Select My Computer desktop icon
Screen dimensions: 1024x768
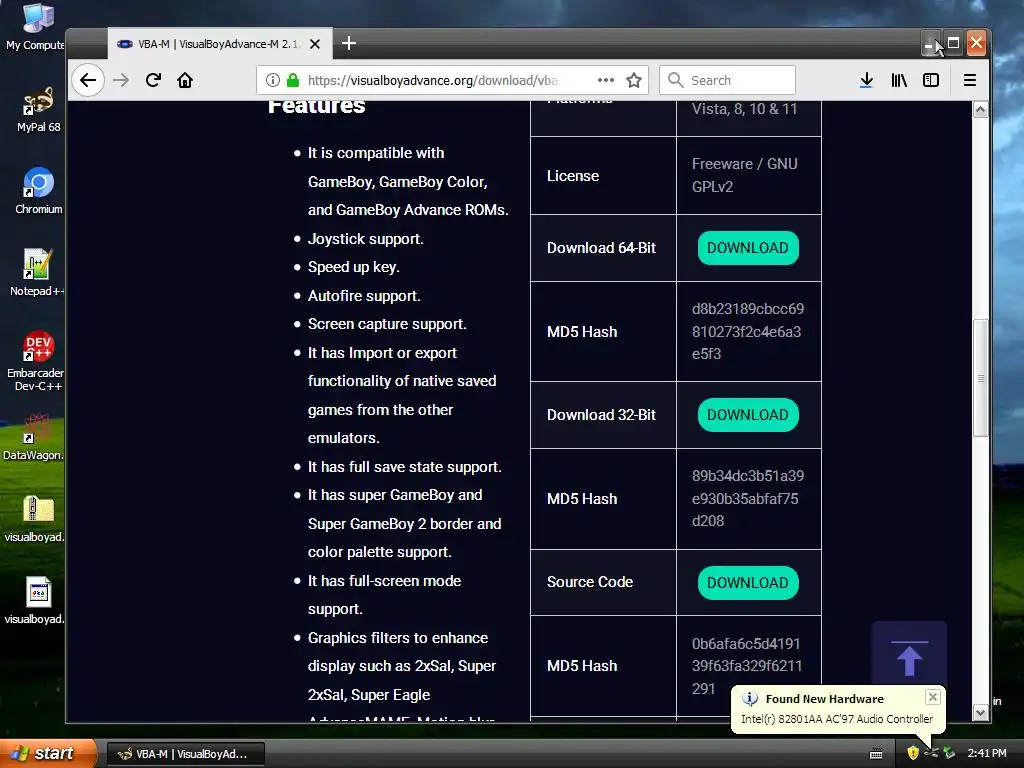[36, 27]
